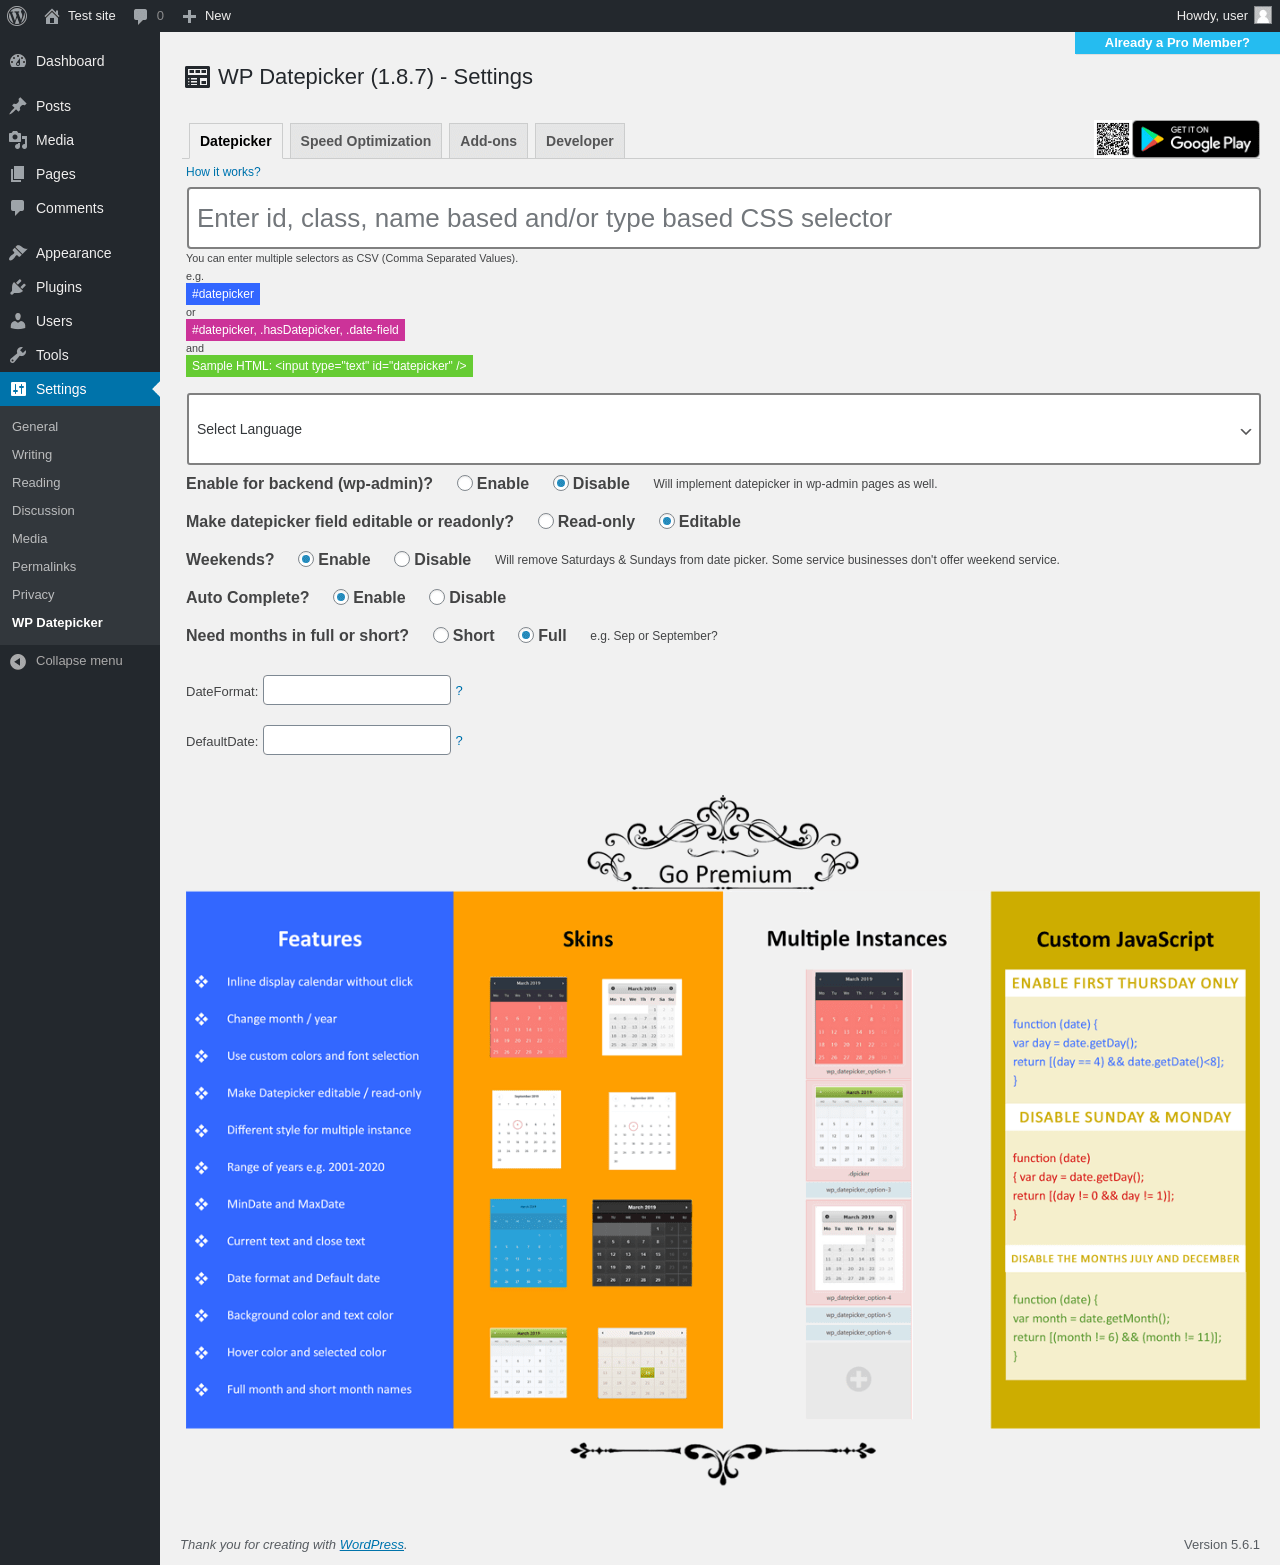Click the Posts pushpin icon
This screenshot has width=1280, height=1565.
click(18, 106)
